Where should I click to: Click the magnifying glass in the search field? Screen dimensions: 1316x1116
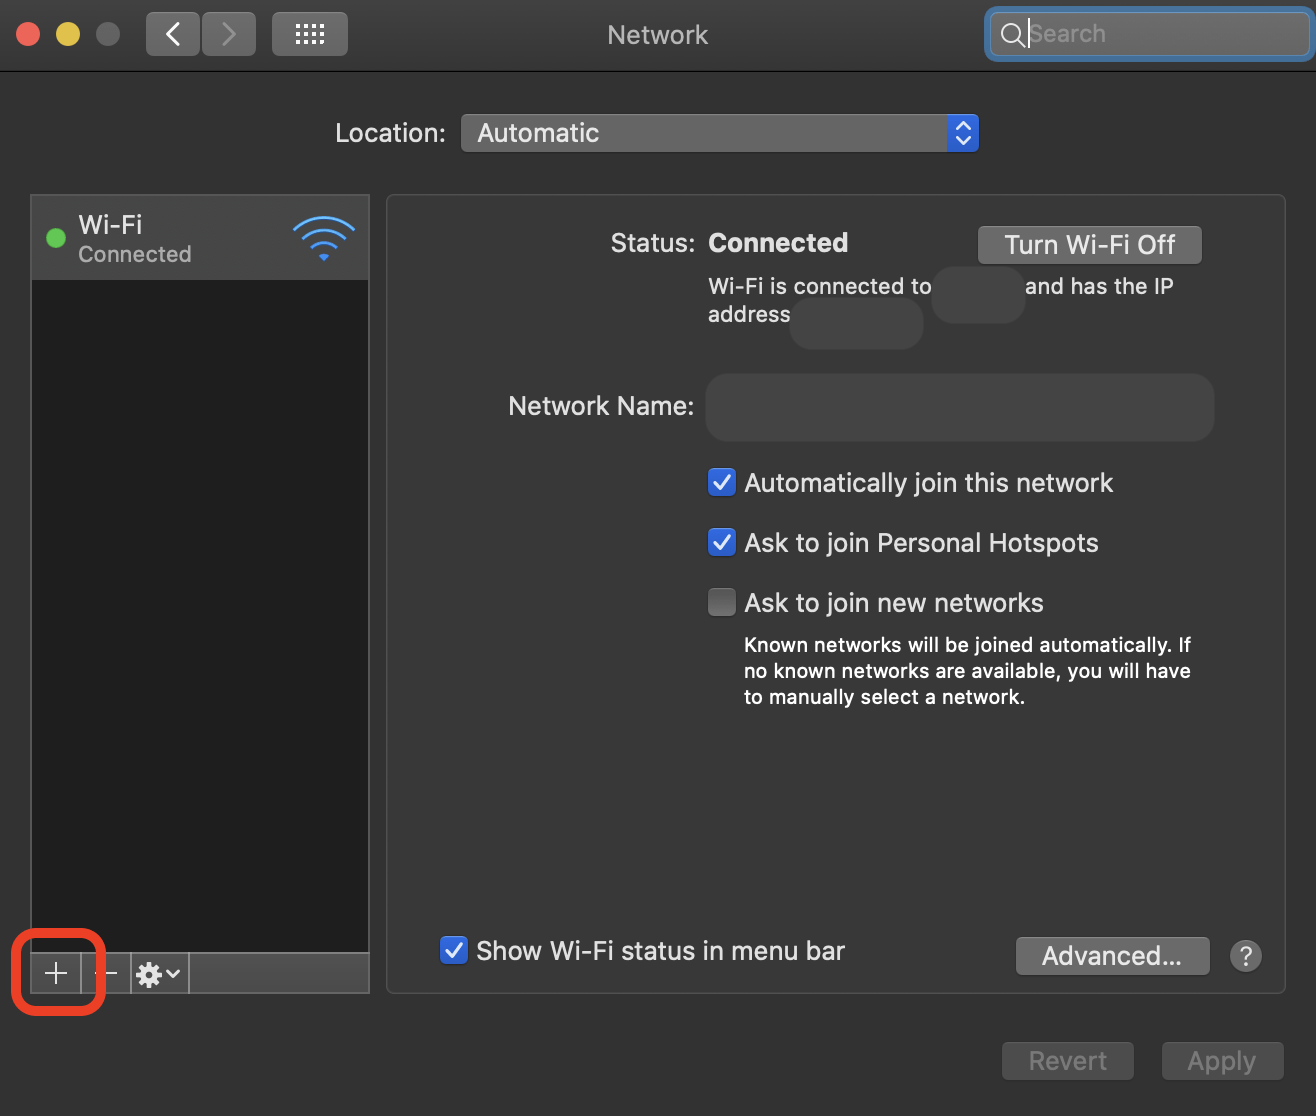point(1011,34)
